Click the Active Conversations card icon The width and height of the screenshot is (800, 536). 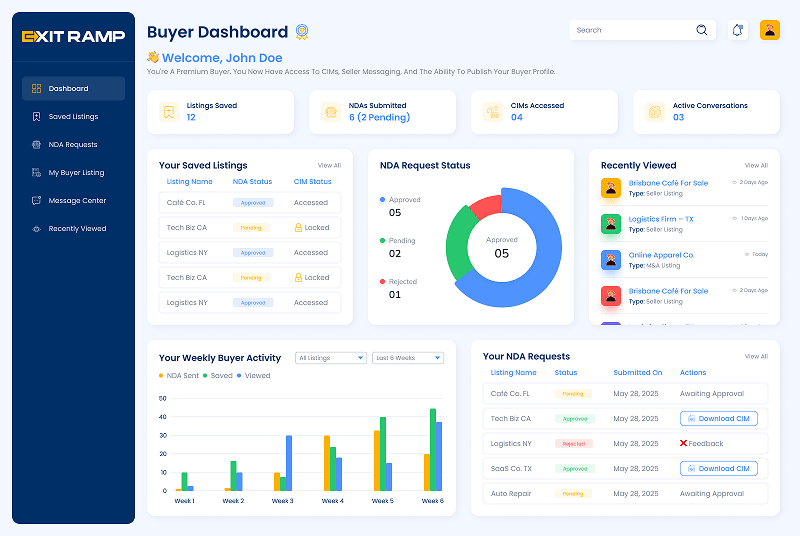click(x=654, y=112)
